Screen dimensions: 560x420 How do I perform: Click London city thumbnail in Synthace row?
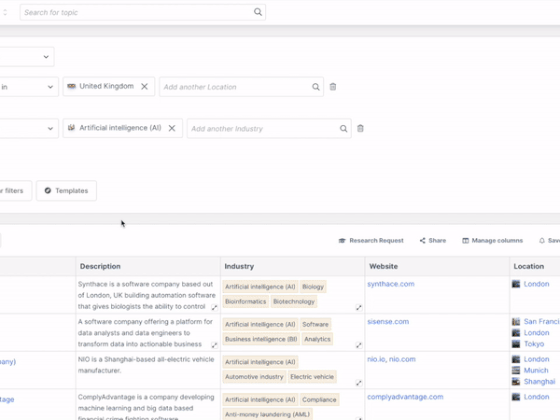516,284
